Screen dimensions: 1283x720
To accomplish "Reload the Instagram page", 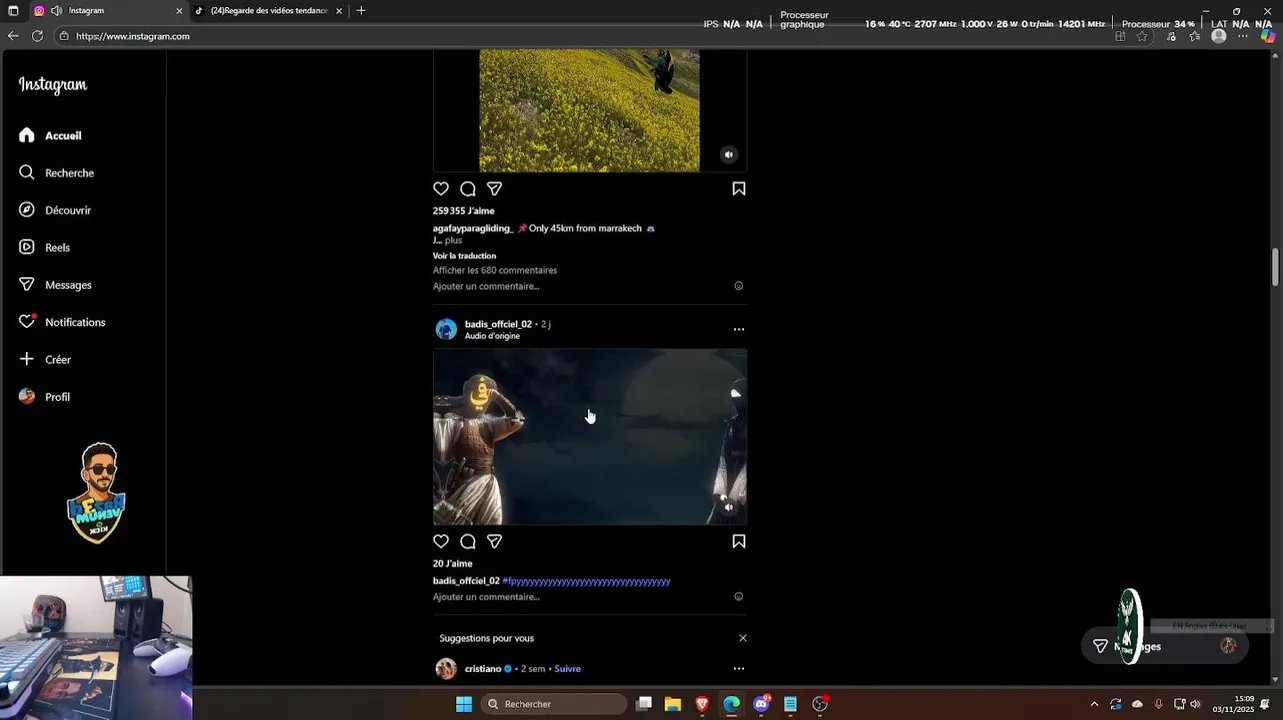I will click(37, 36).
